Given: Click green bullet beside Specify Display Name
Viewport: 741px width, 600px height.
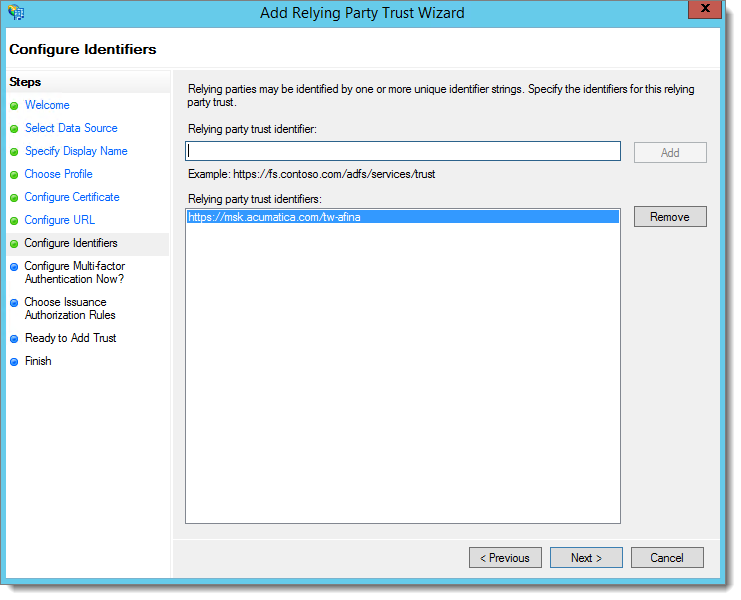Looking at the screenshot, I should coord(14,152).
